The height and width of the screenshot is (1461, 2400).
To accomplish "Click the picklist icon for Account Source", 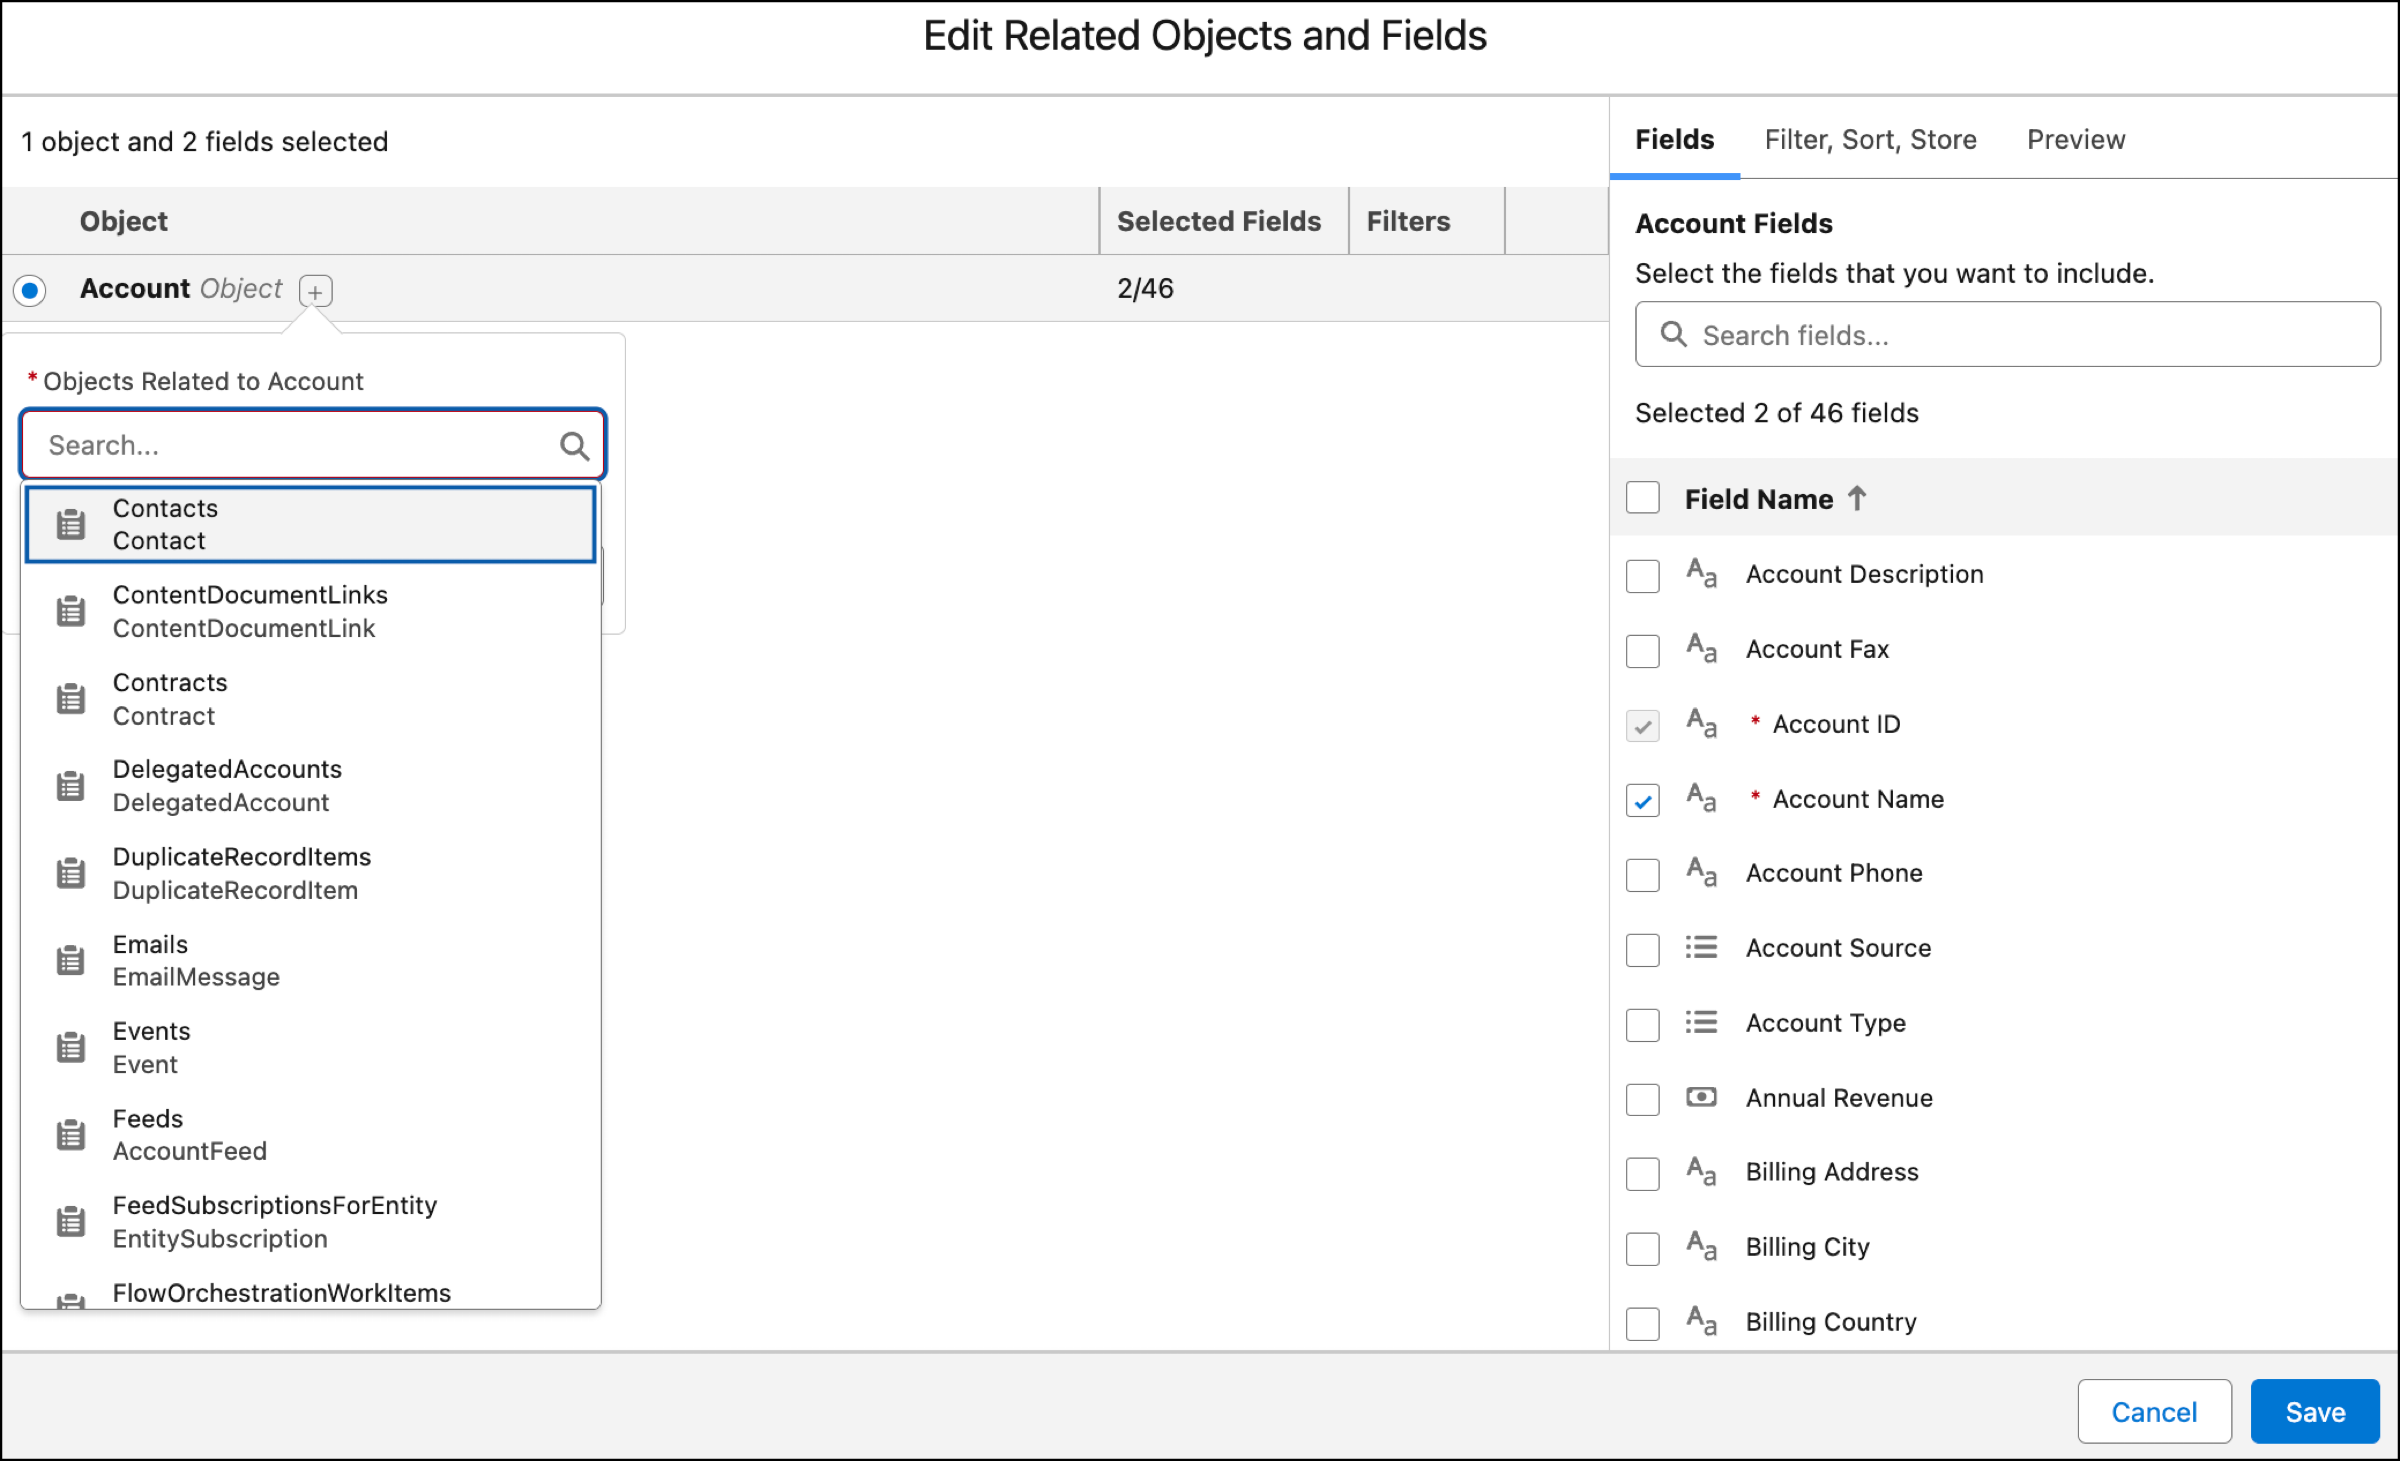I will pos(1701,947).
